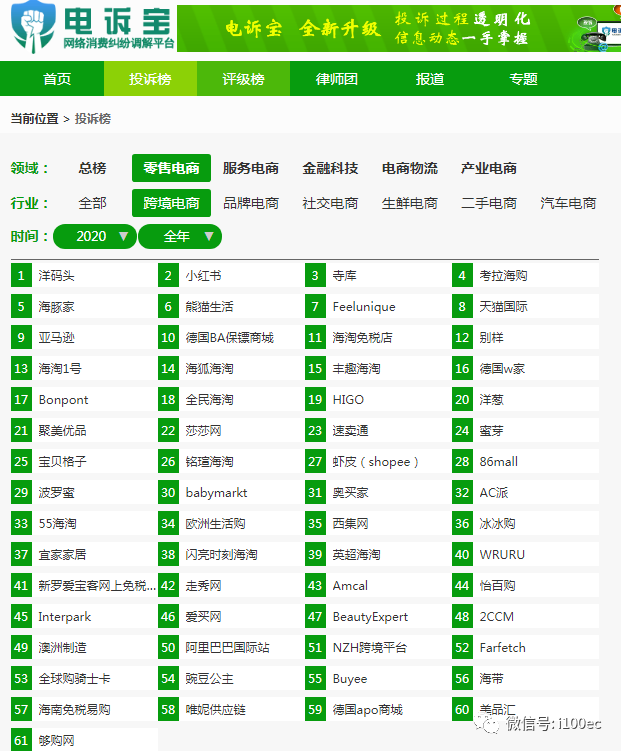Open the 海淘免税店 entry

tap(378, 338)
